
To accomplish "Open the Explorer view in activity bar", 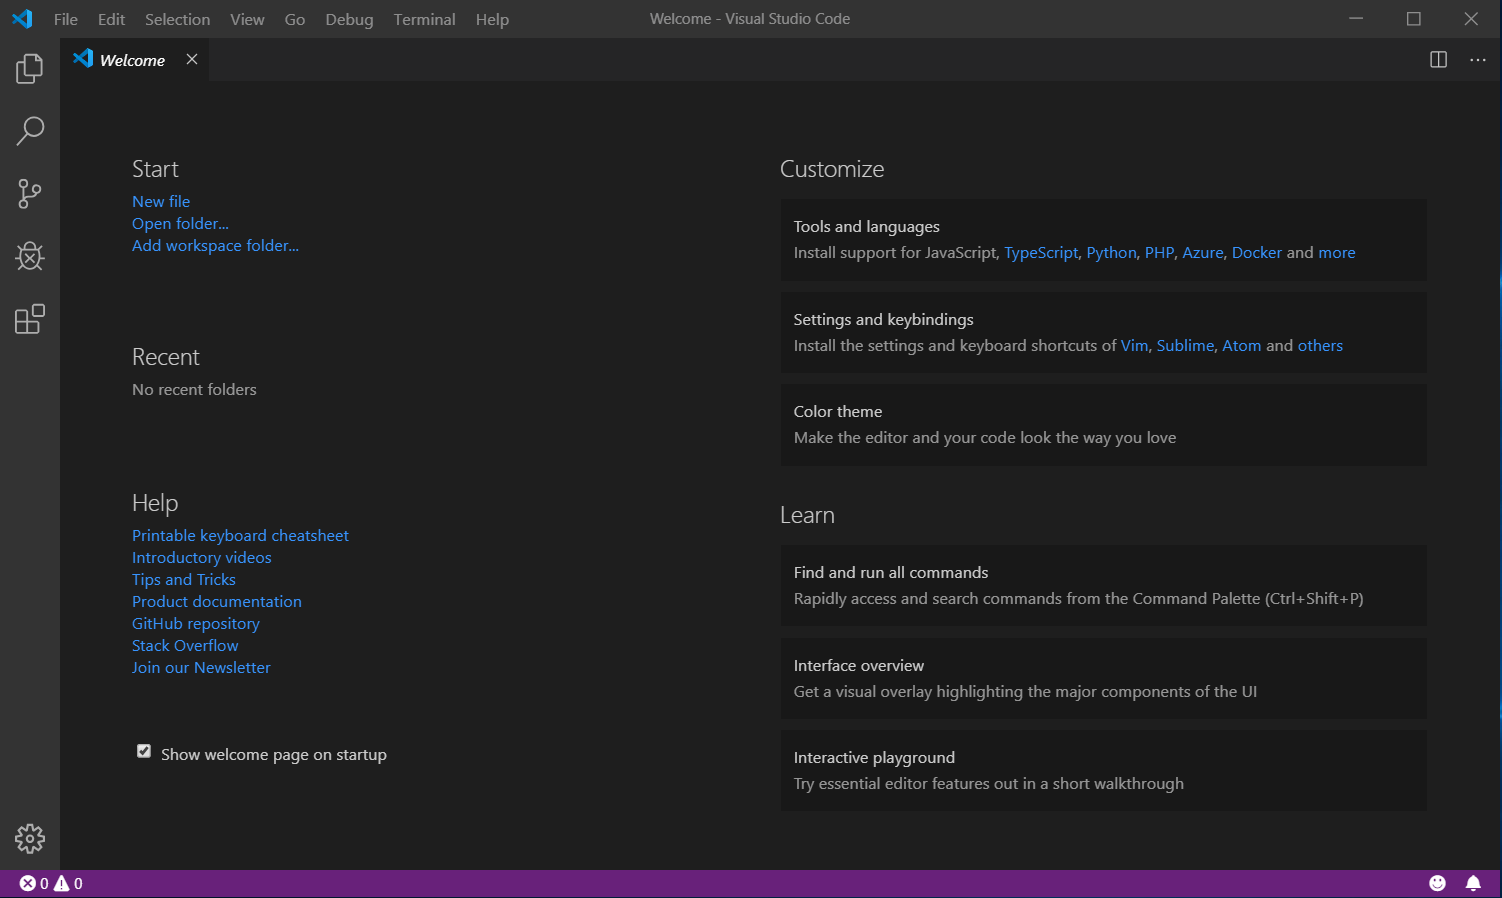I will tap(30, 69).
